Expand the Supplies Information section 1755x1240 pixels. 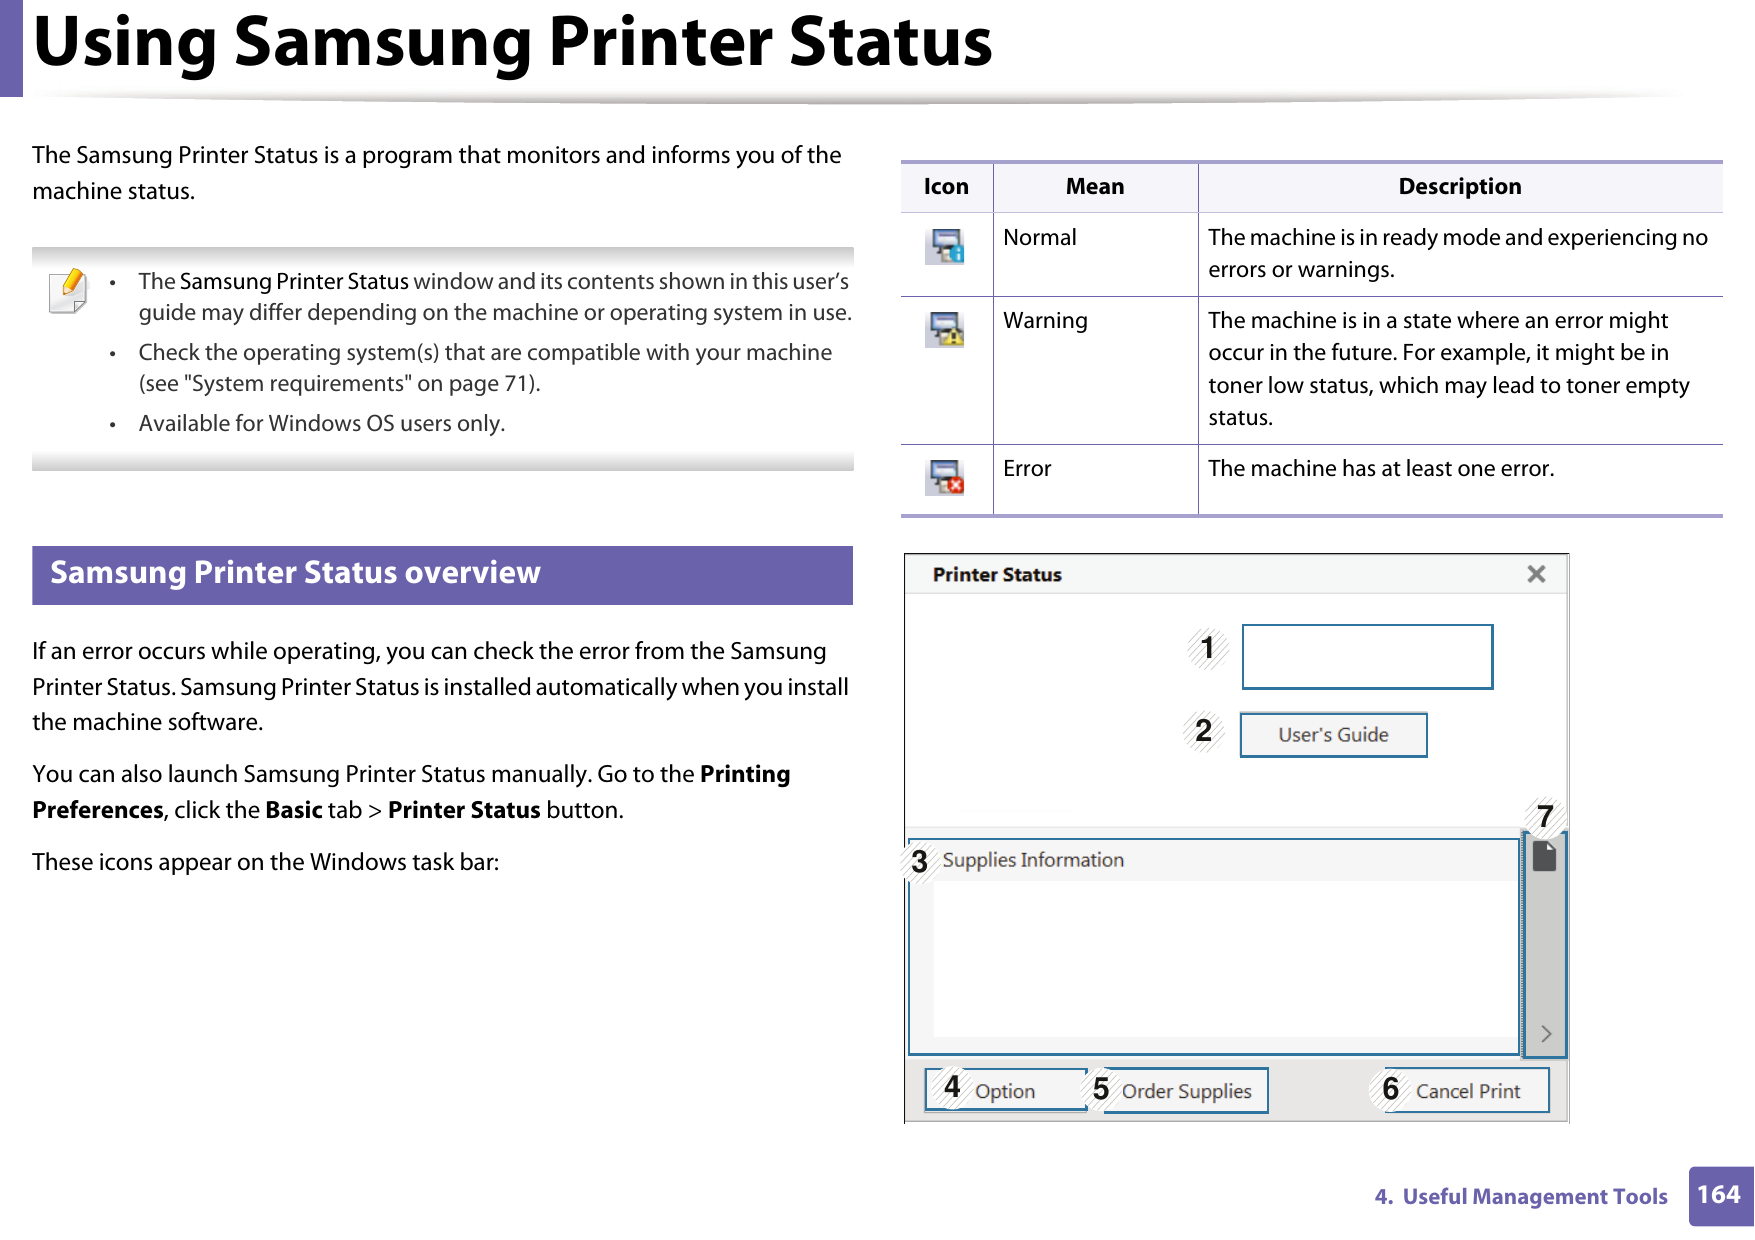click(x=1034, y=859)
